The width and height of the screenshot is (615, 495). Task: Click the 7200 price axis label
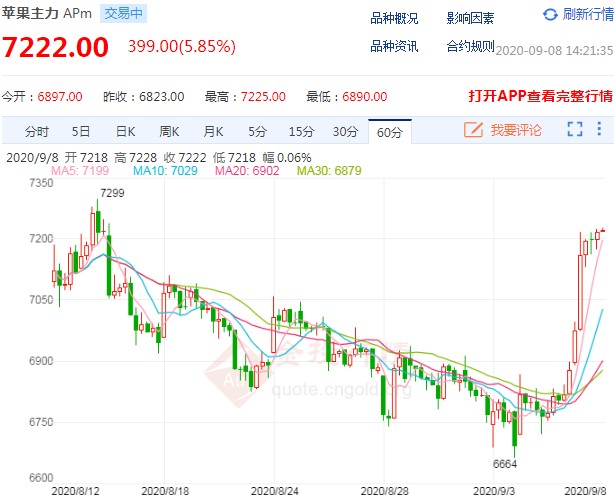[x=41, y=238]
